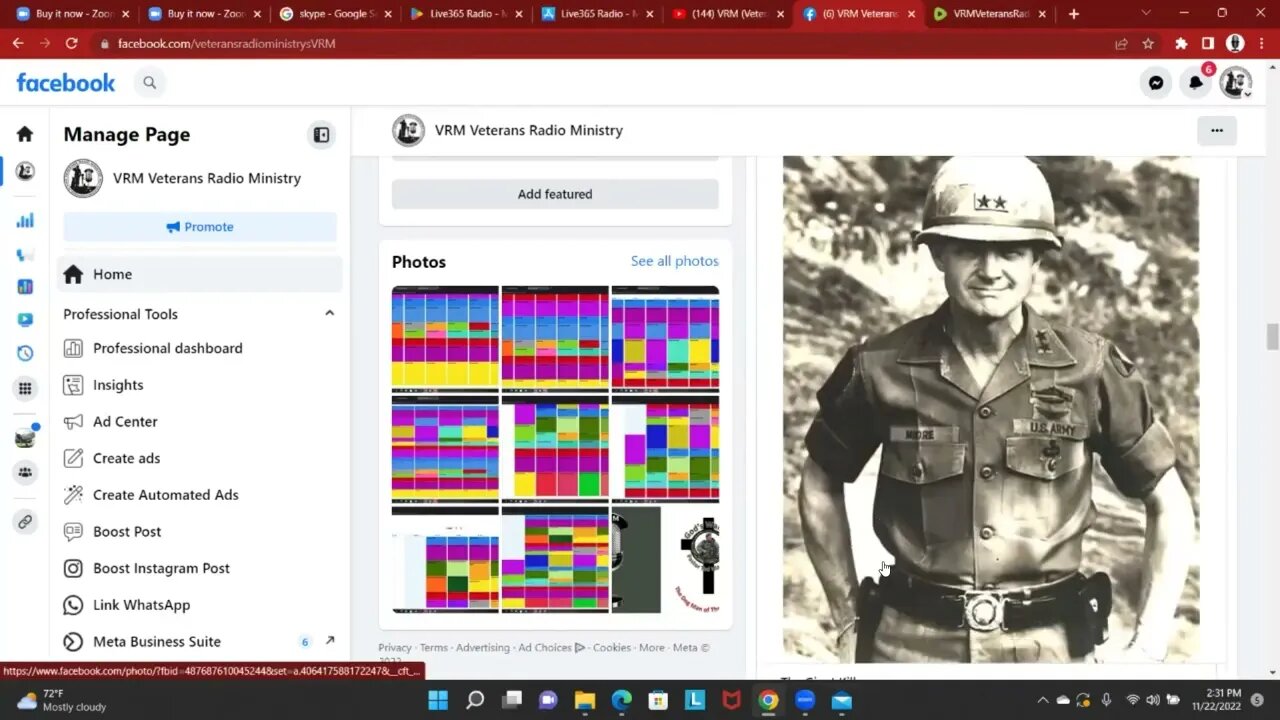Show hidden system tray icons
The image size is (1280, 720).
[1042, 700]
